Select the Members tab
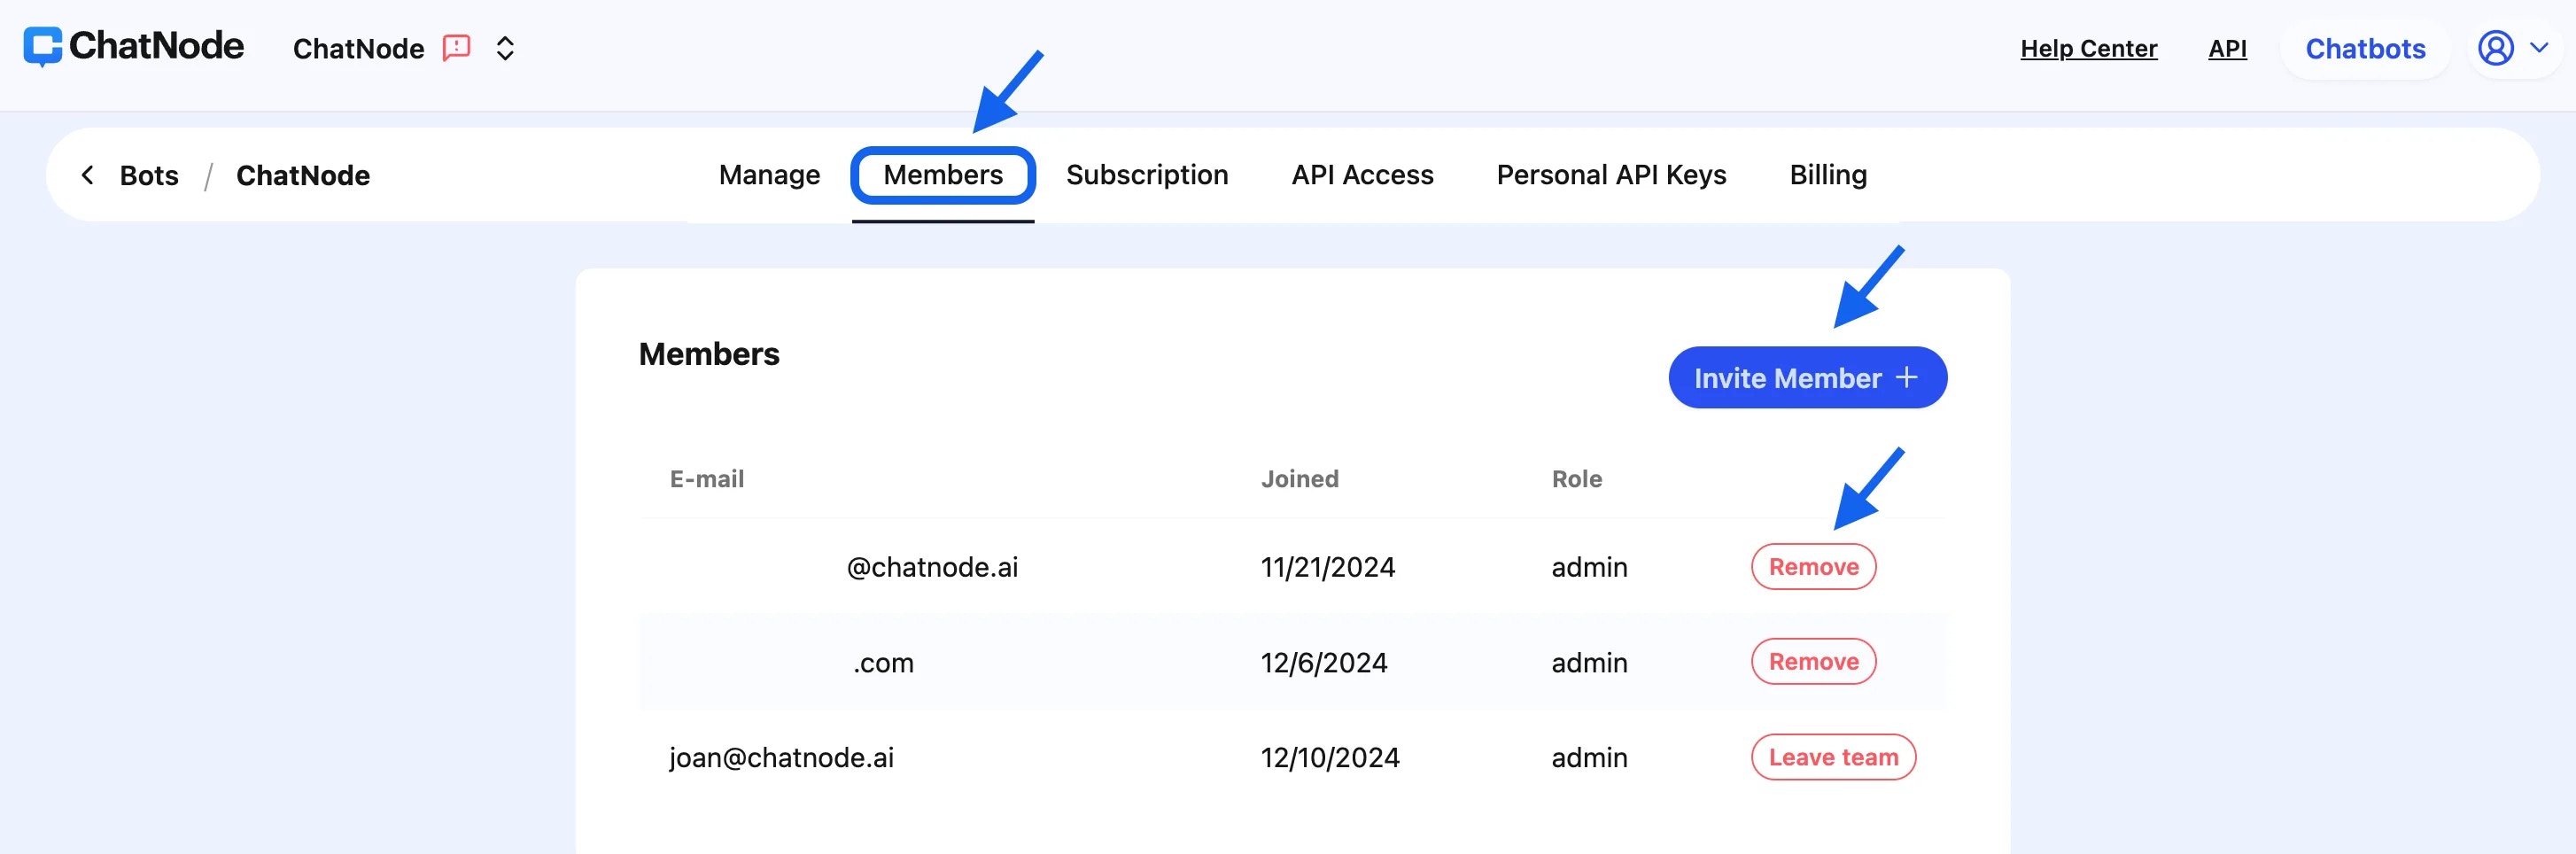This screenshot has width=2576, height=854. click(x=942, y=175)
